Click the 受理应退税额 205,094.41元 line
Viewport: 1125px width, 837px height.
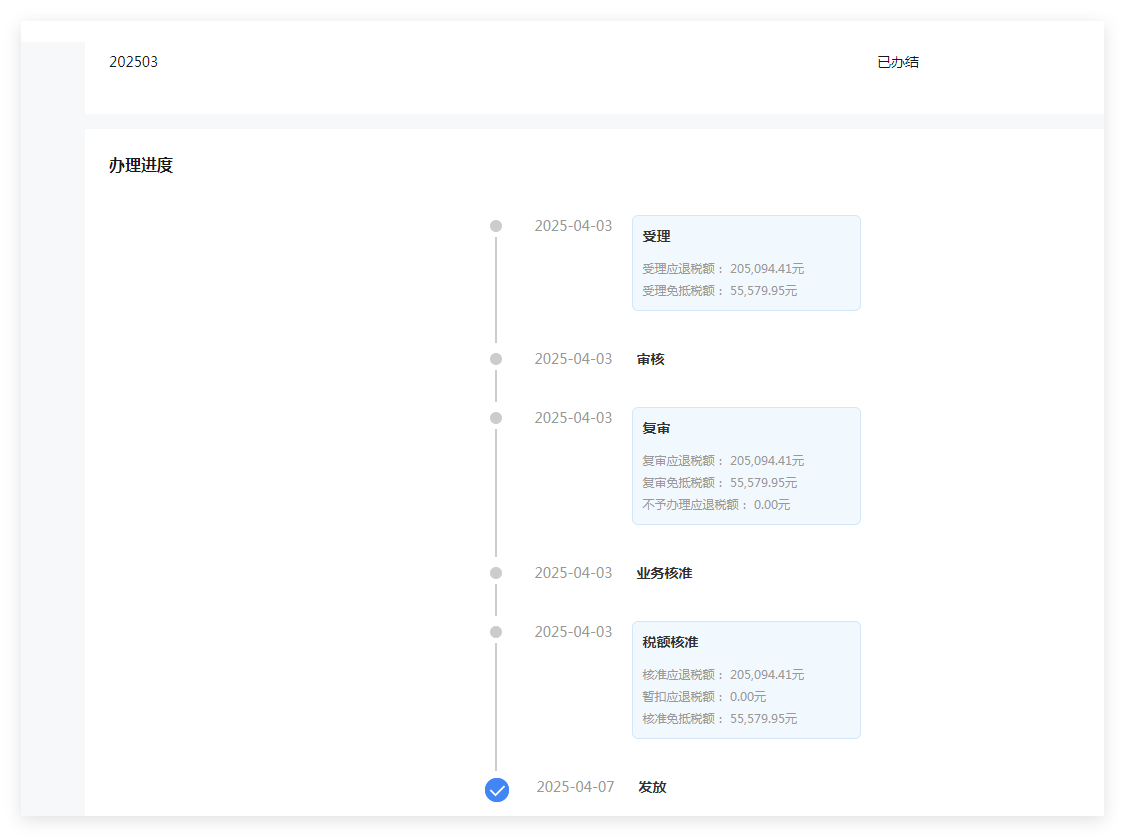pos(723,269)
